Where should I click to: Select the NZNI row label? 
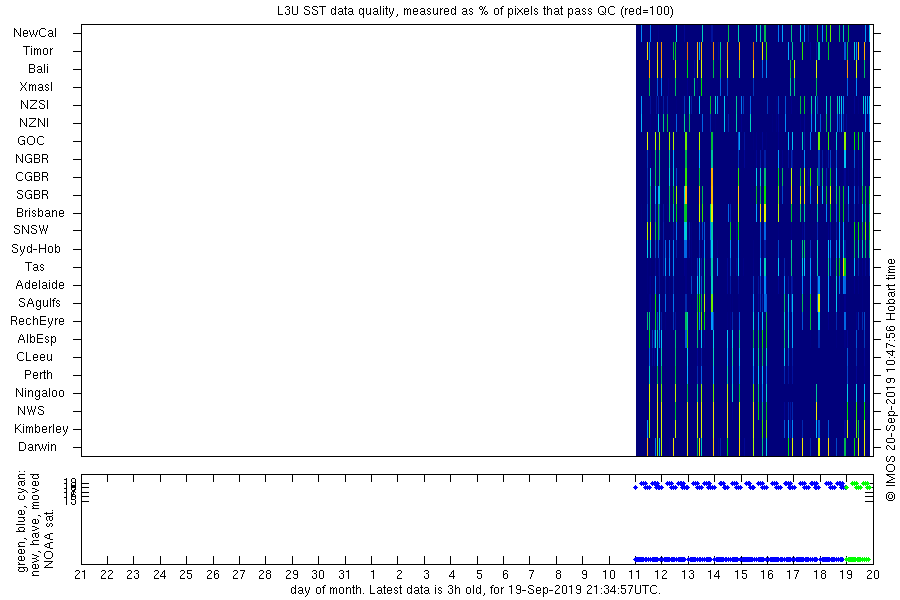click(34, 123)
